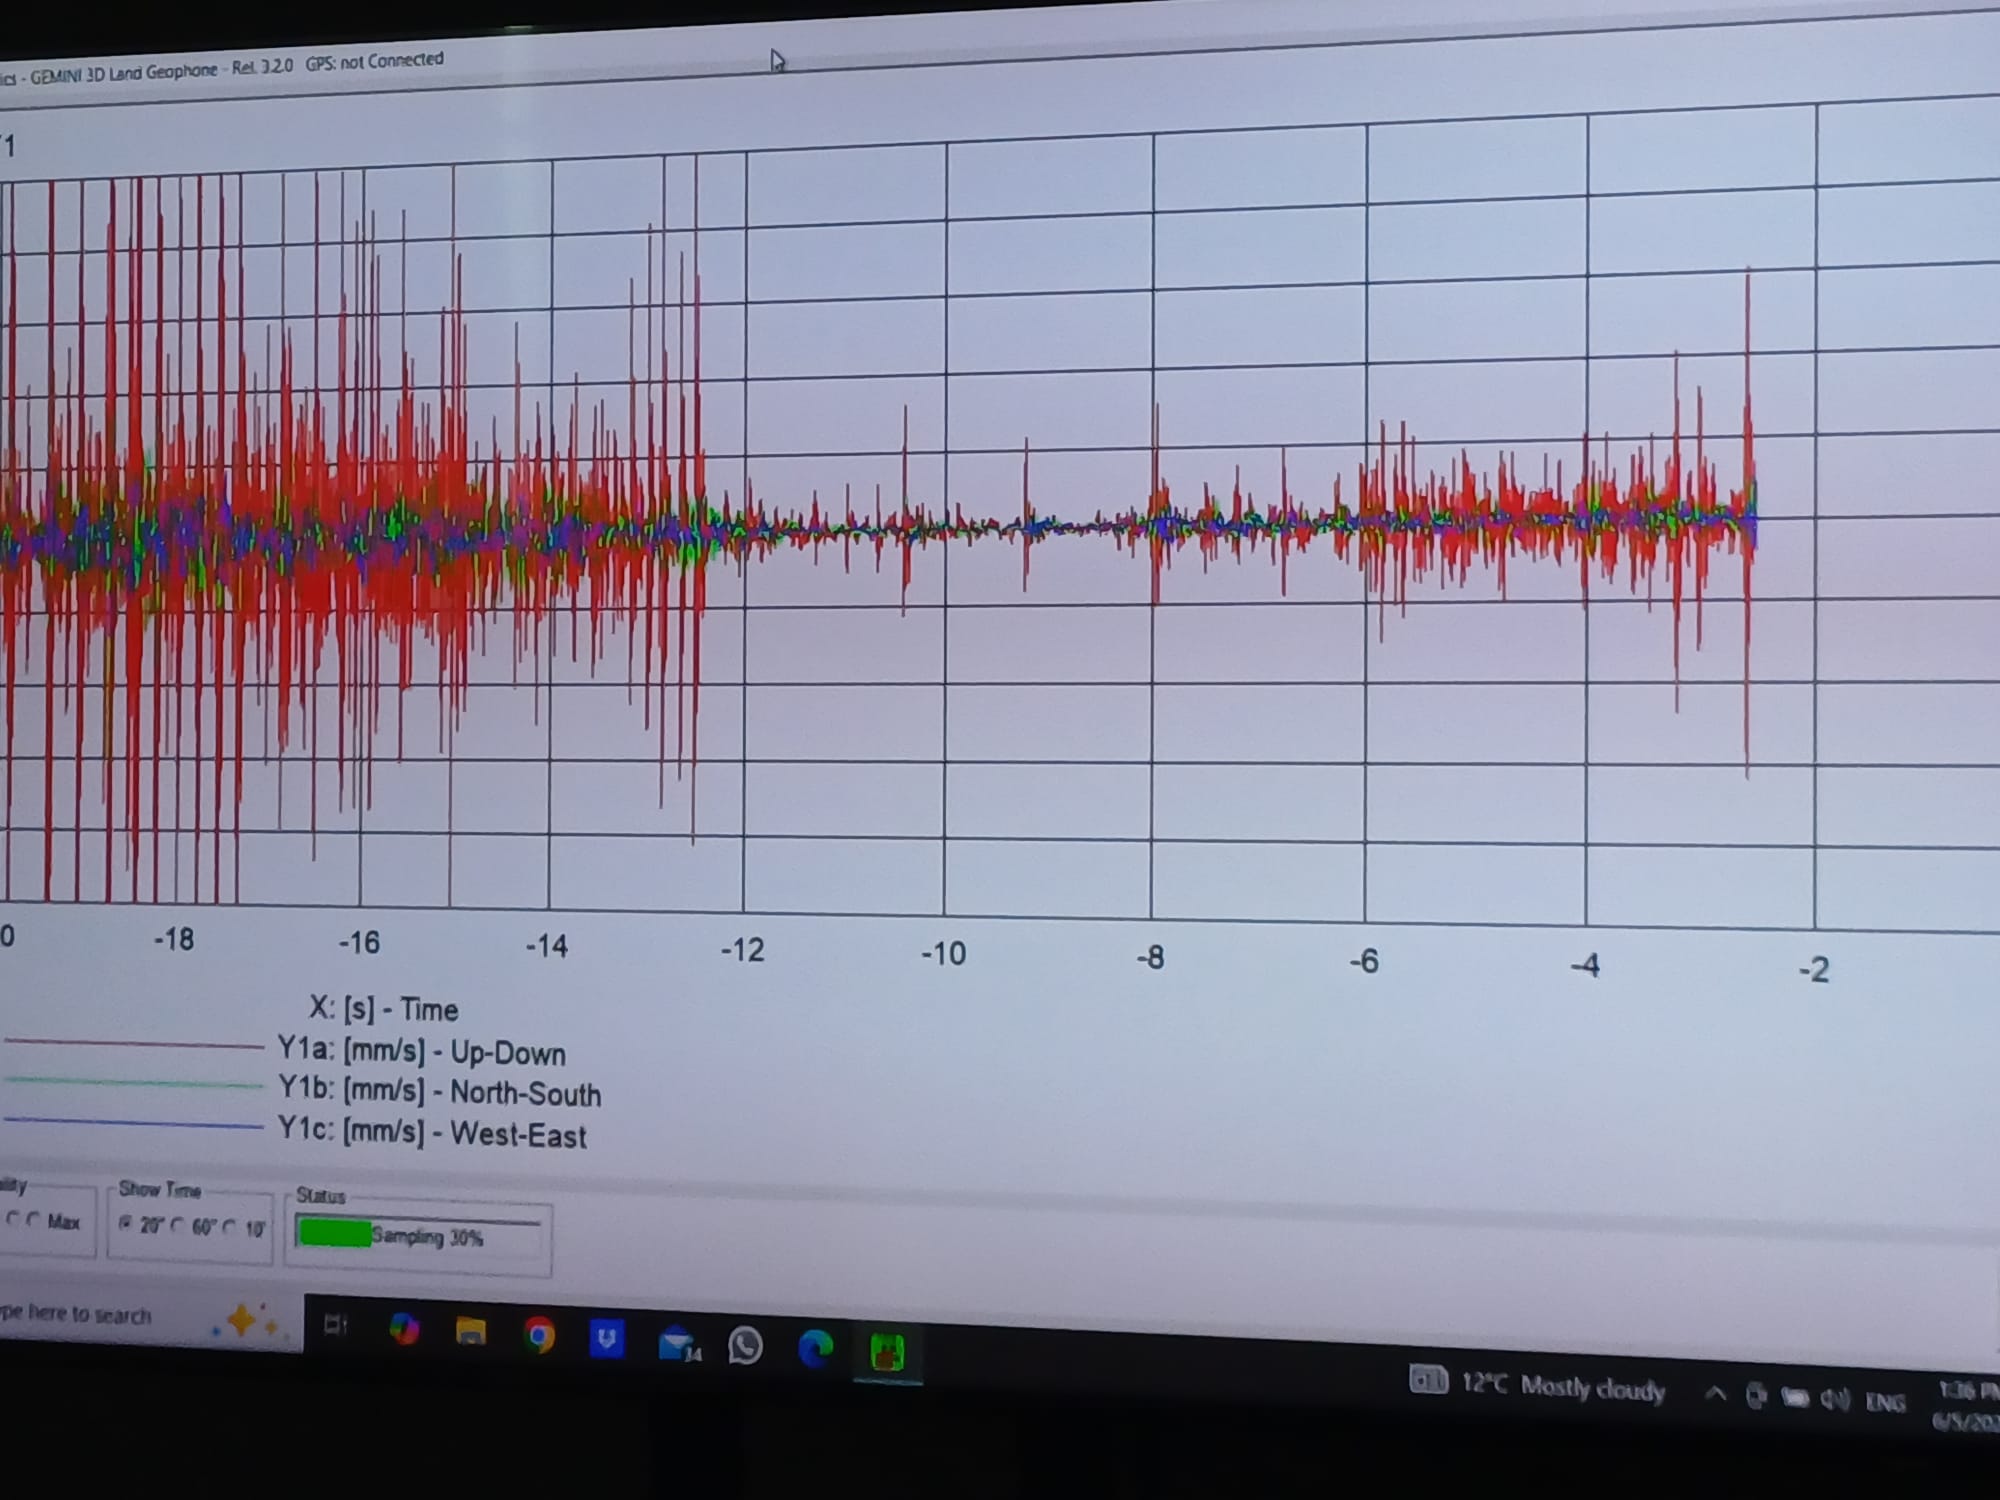Select the Max radio button

coord(34,1220)
